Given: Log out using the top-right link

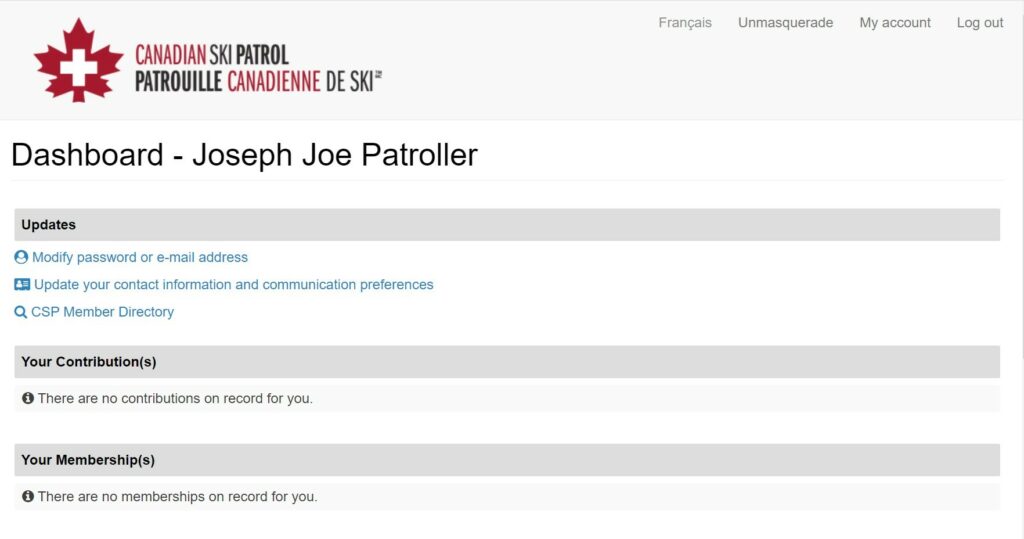Looking at the screenshot, I should tap(980, 23).
